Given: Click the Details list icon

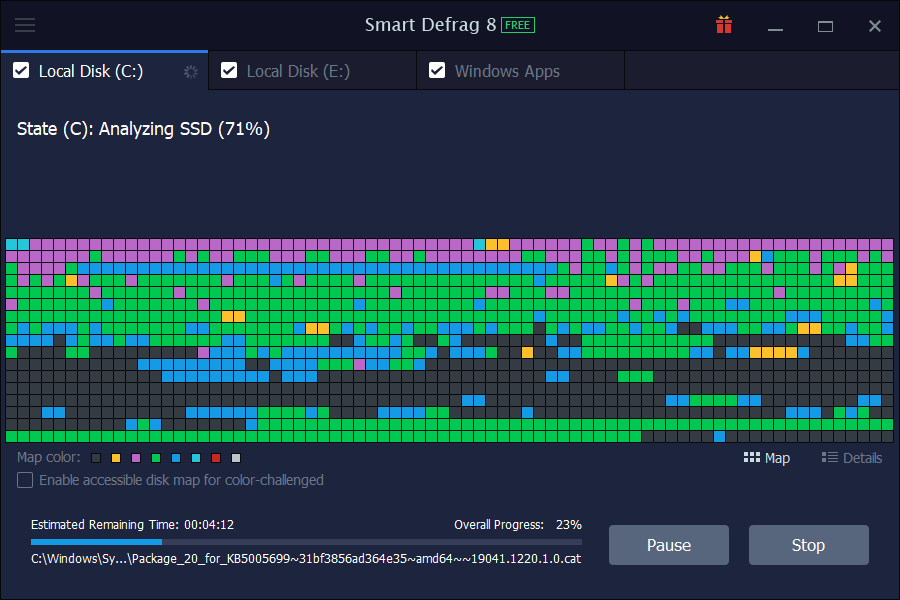Looking at the screenshot, I should click(x=829, y=458).
